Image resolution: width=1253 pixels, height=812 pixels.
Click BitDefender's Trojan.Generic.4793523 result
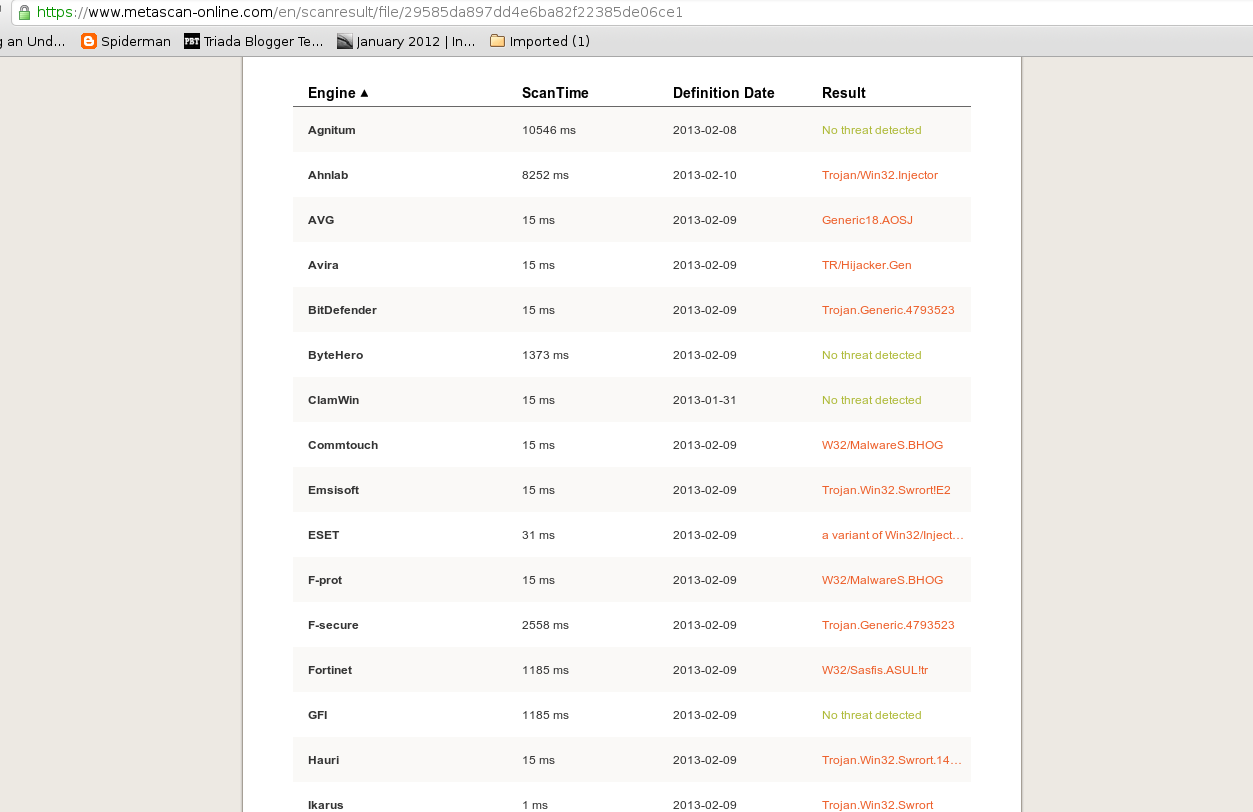click(x=888, y=310)
